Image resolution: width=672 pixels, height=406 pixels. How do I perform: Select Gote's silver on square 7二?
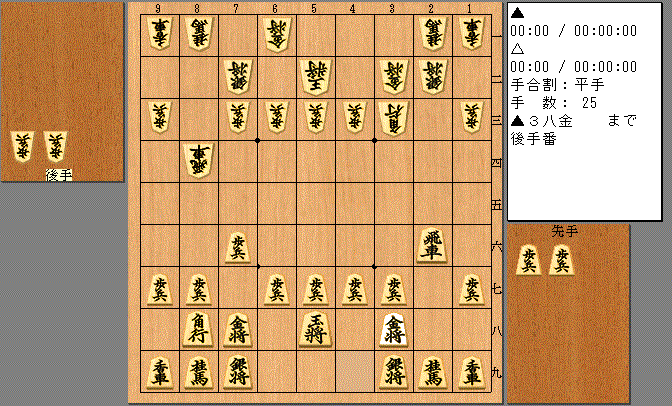click(x=237, y=77)
